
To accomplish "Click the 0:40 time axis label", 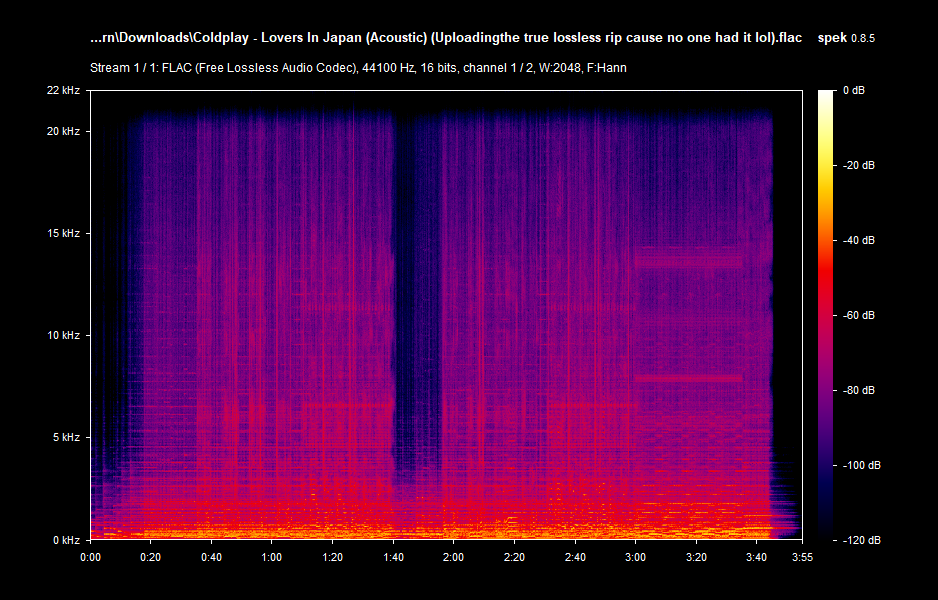I will [211, 558].
